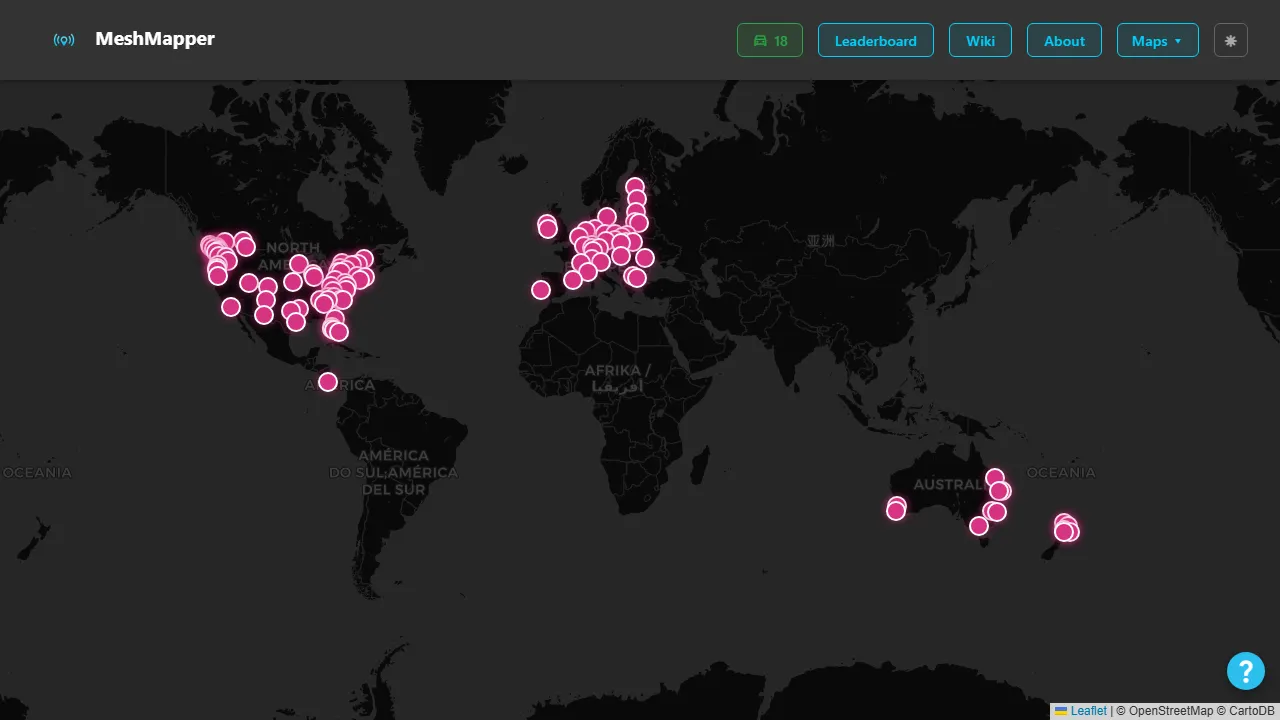The height and width of the screenshot is (720, 1280).
Task: Click the Ukrainian flag Leaflet icon
Action: 1062,711
